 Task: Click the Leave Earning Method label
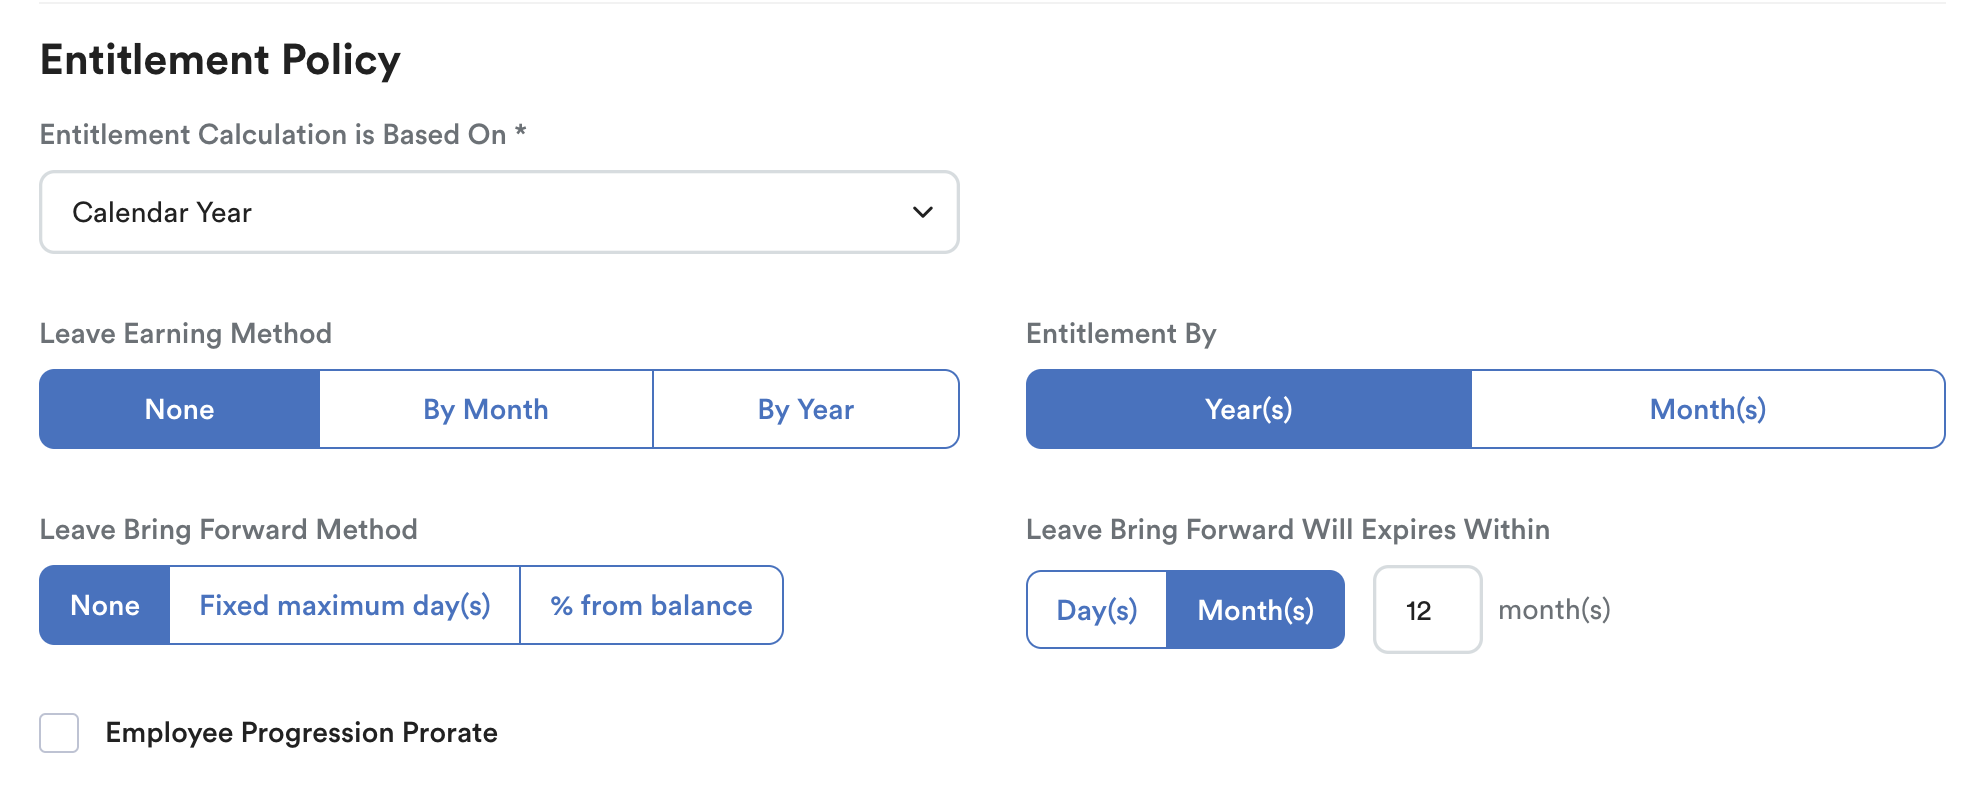click(x=186, y=333)
